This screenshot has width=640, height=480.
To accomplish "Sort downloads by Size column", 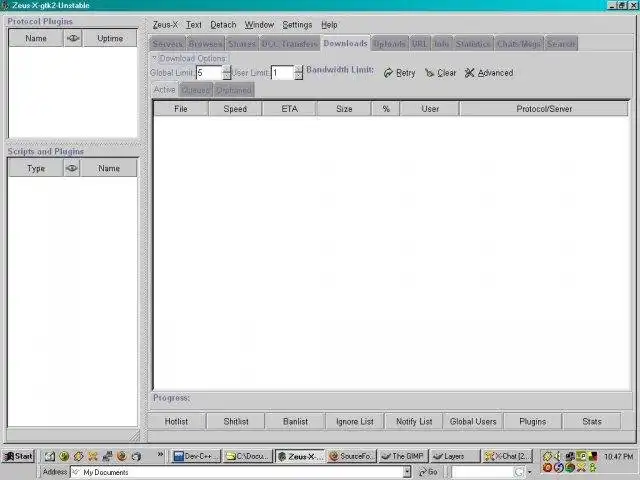I will pos(344,109).
